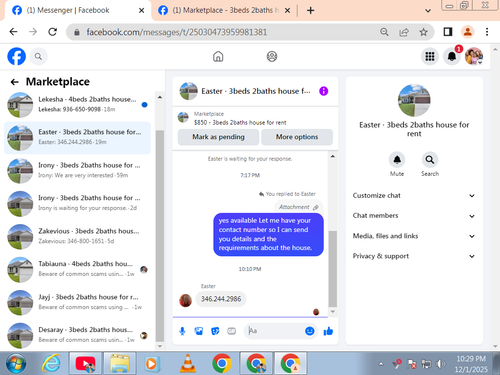Open notifications bell with red badge
The height and width of the screenshot is (375, 500).
pyautogui.click(x=452, y=56)
